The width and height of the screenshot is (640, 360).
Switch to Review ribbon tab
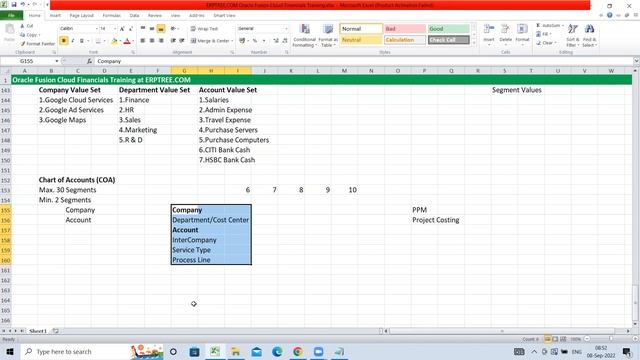point(155,16)
